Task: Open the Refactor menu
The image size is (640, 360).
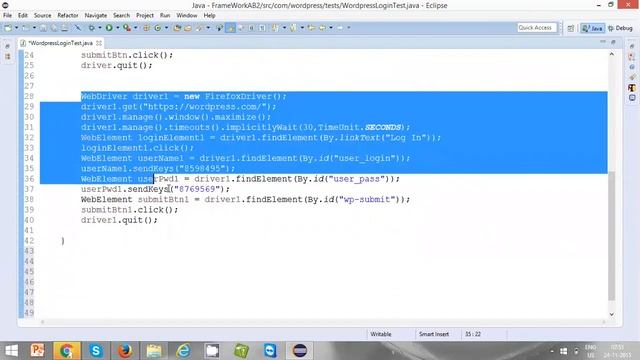Action: pyautogui.click(x=68, y=16)
